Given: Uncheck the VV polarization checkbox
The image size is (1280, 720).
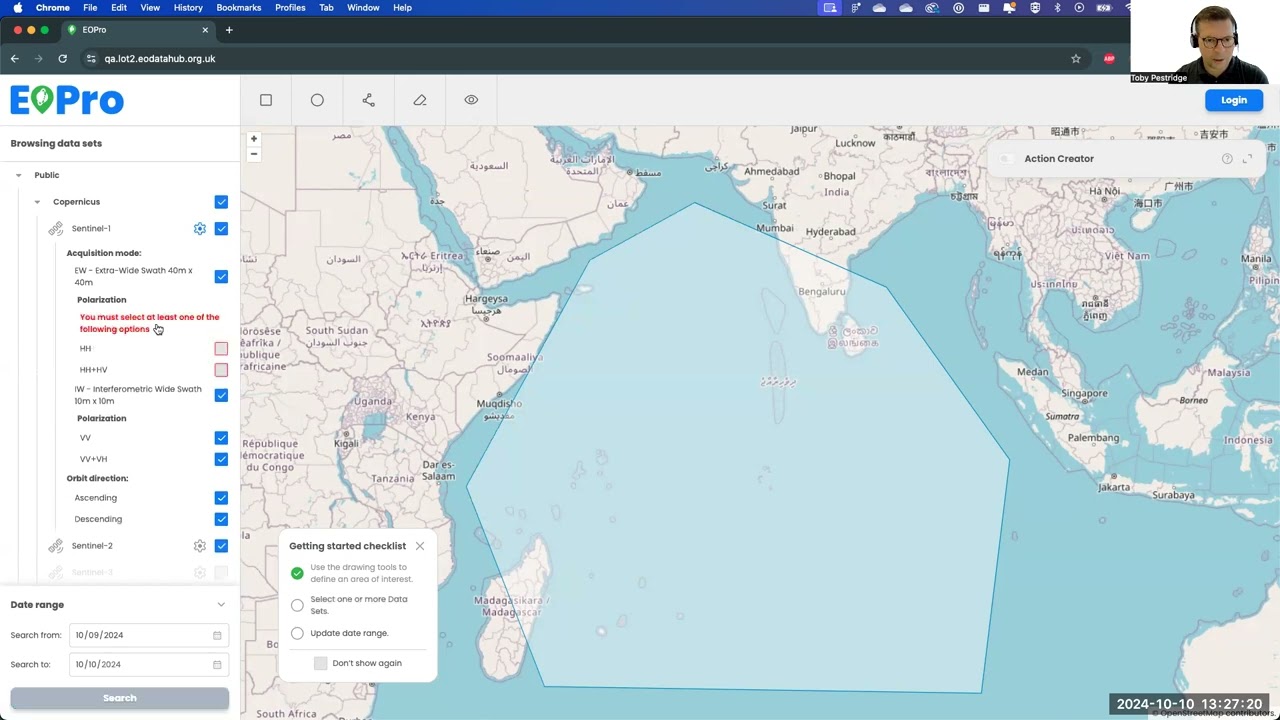Looking at the screenshot, I should coord(221,438).
